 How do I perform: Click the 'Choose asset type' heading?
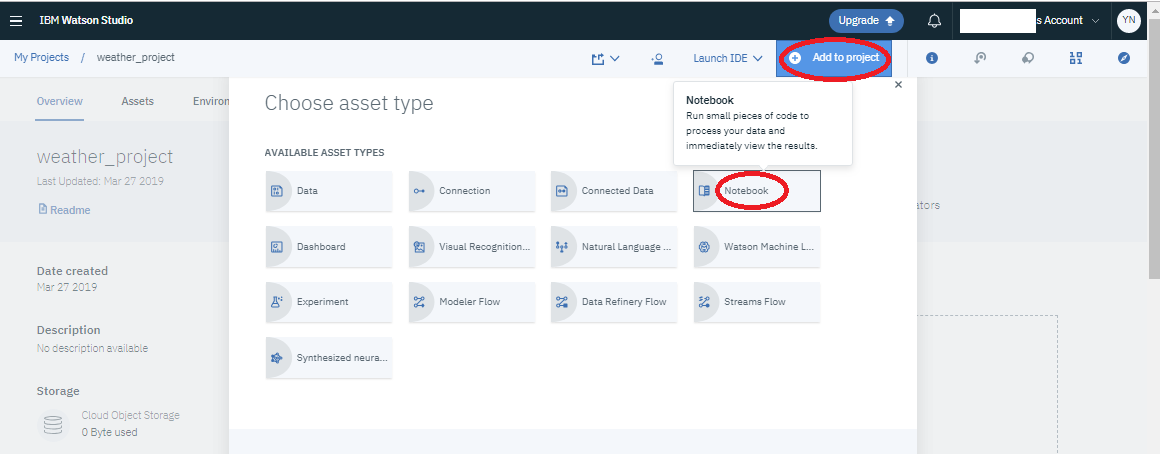[x=348, y=103]
